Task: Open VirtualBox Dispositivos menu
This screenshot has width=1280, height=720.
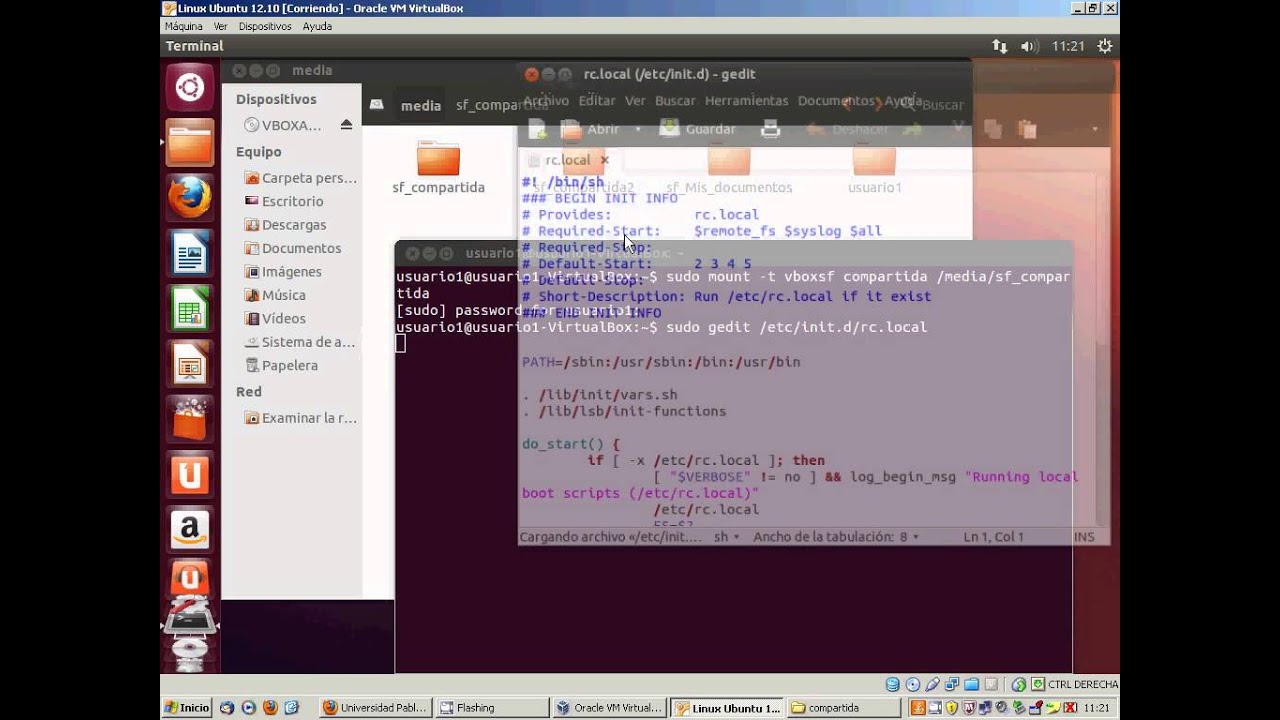Action: [x=265, y=26]
